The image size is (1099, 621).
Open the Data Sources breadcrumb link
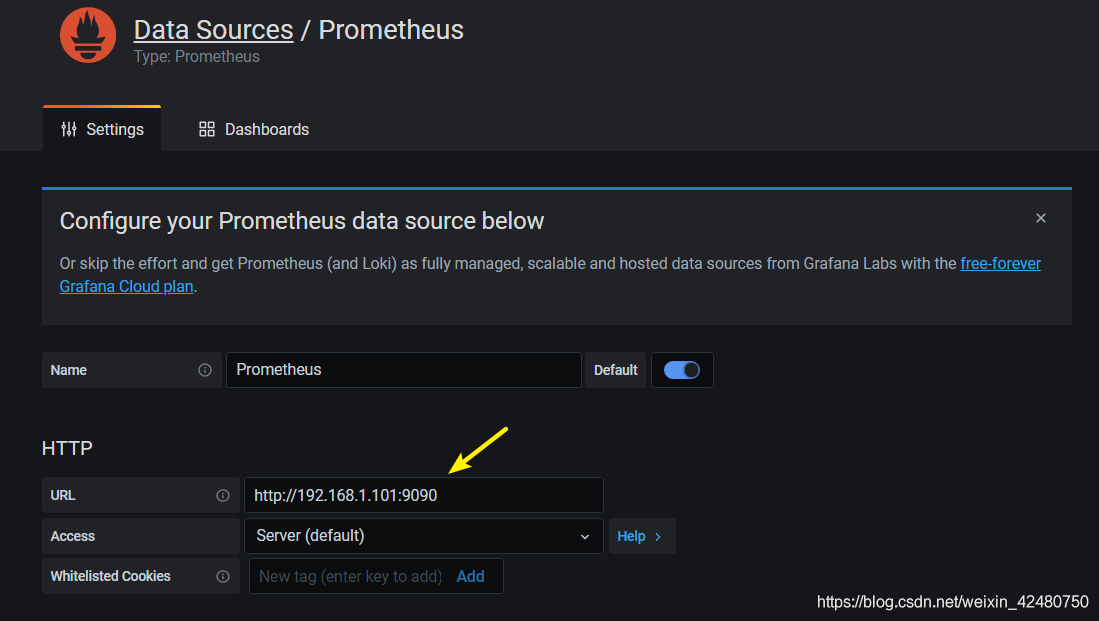[213, 29]
